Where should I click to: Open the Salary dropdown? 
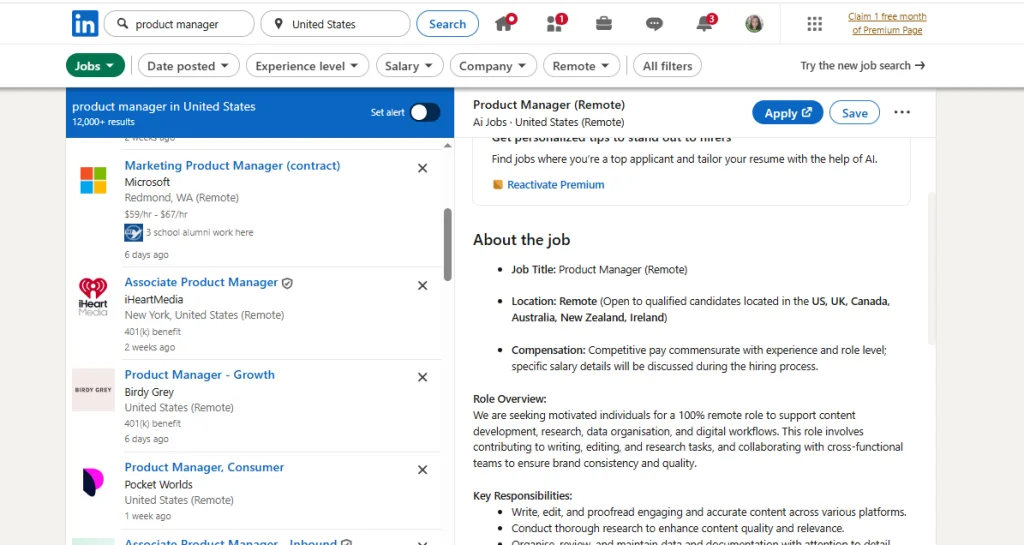(409, 65)
